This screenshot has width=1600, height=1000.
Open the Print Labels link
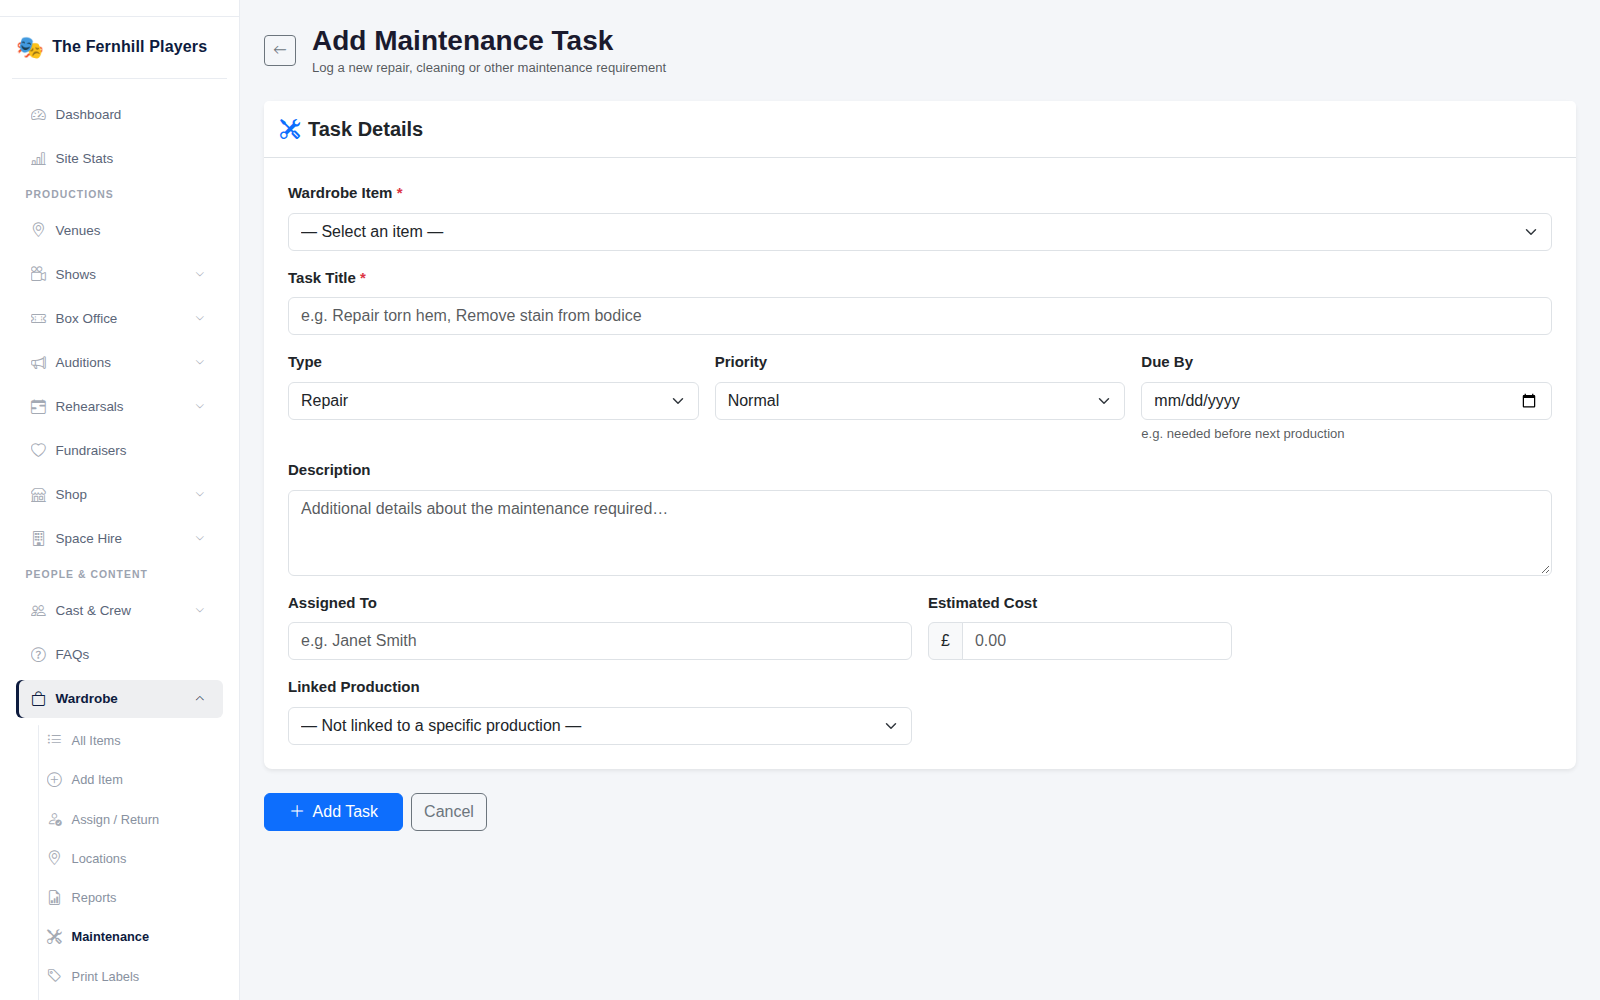[x=105, y=976]
